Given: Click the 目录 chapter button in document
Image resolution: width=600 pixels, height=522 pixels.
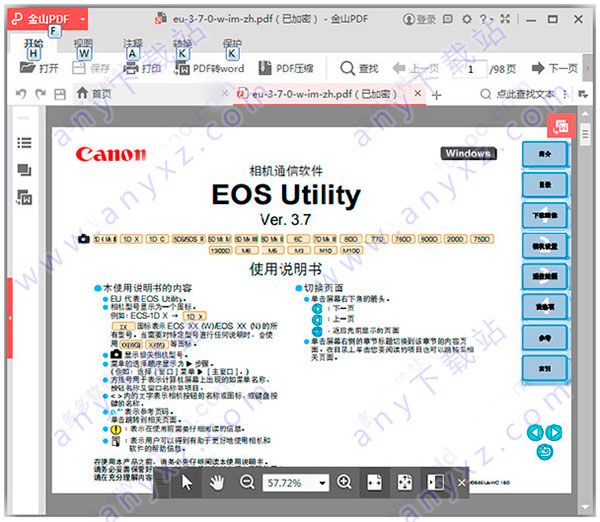Looking at the screenshot, I should coord(545,185).
